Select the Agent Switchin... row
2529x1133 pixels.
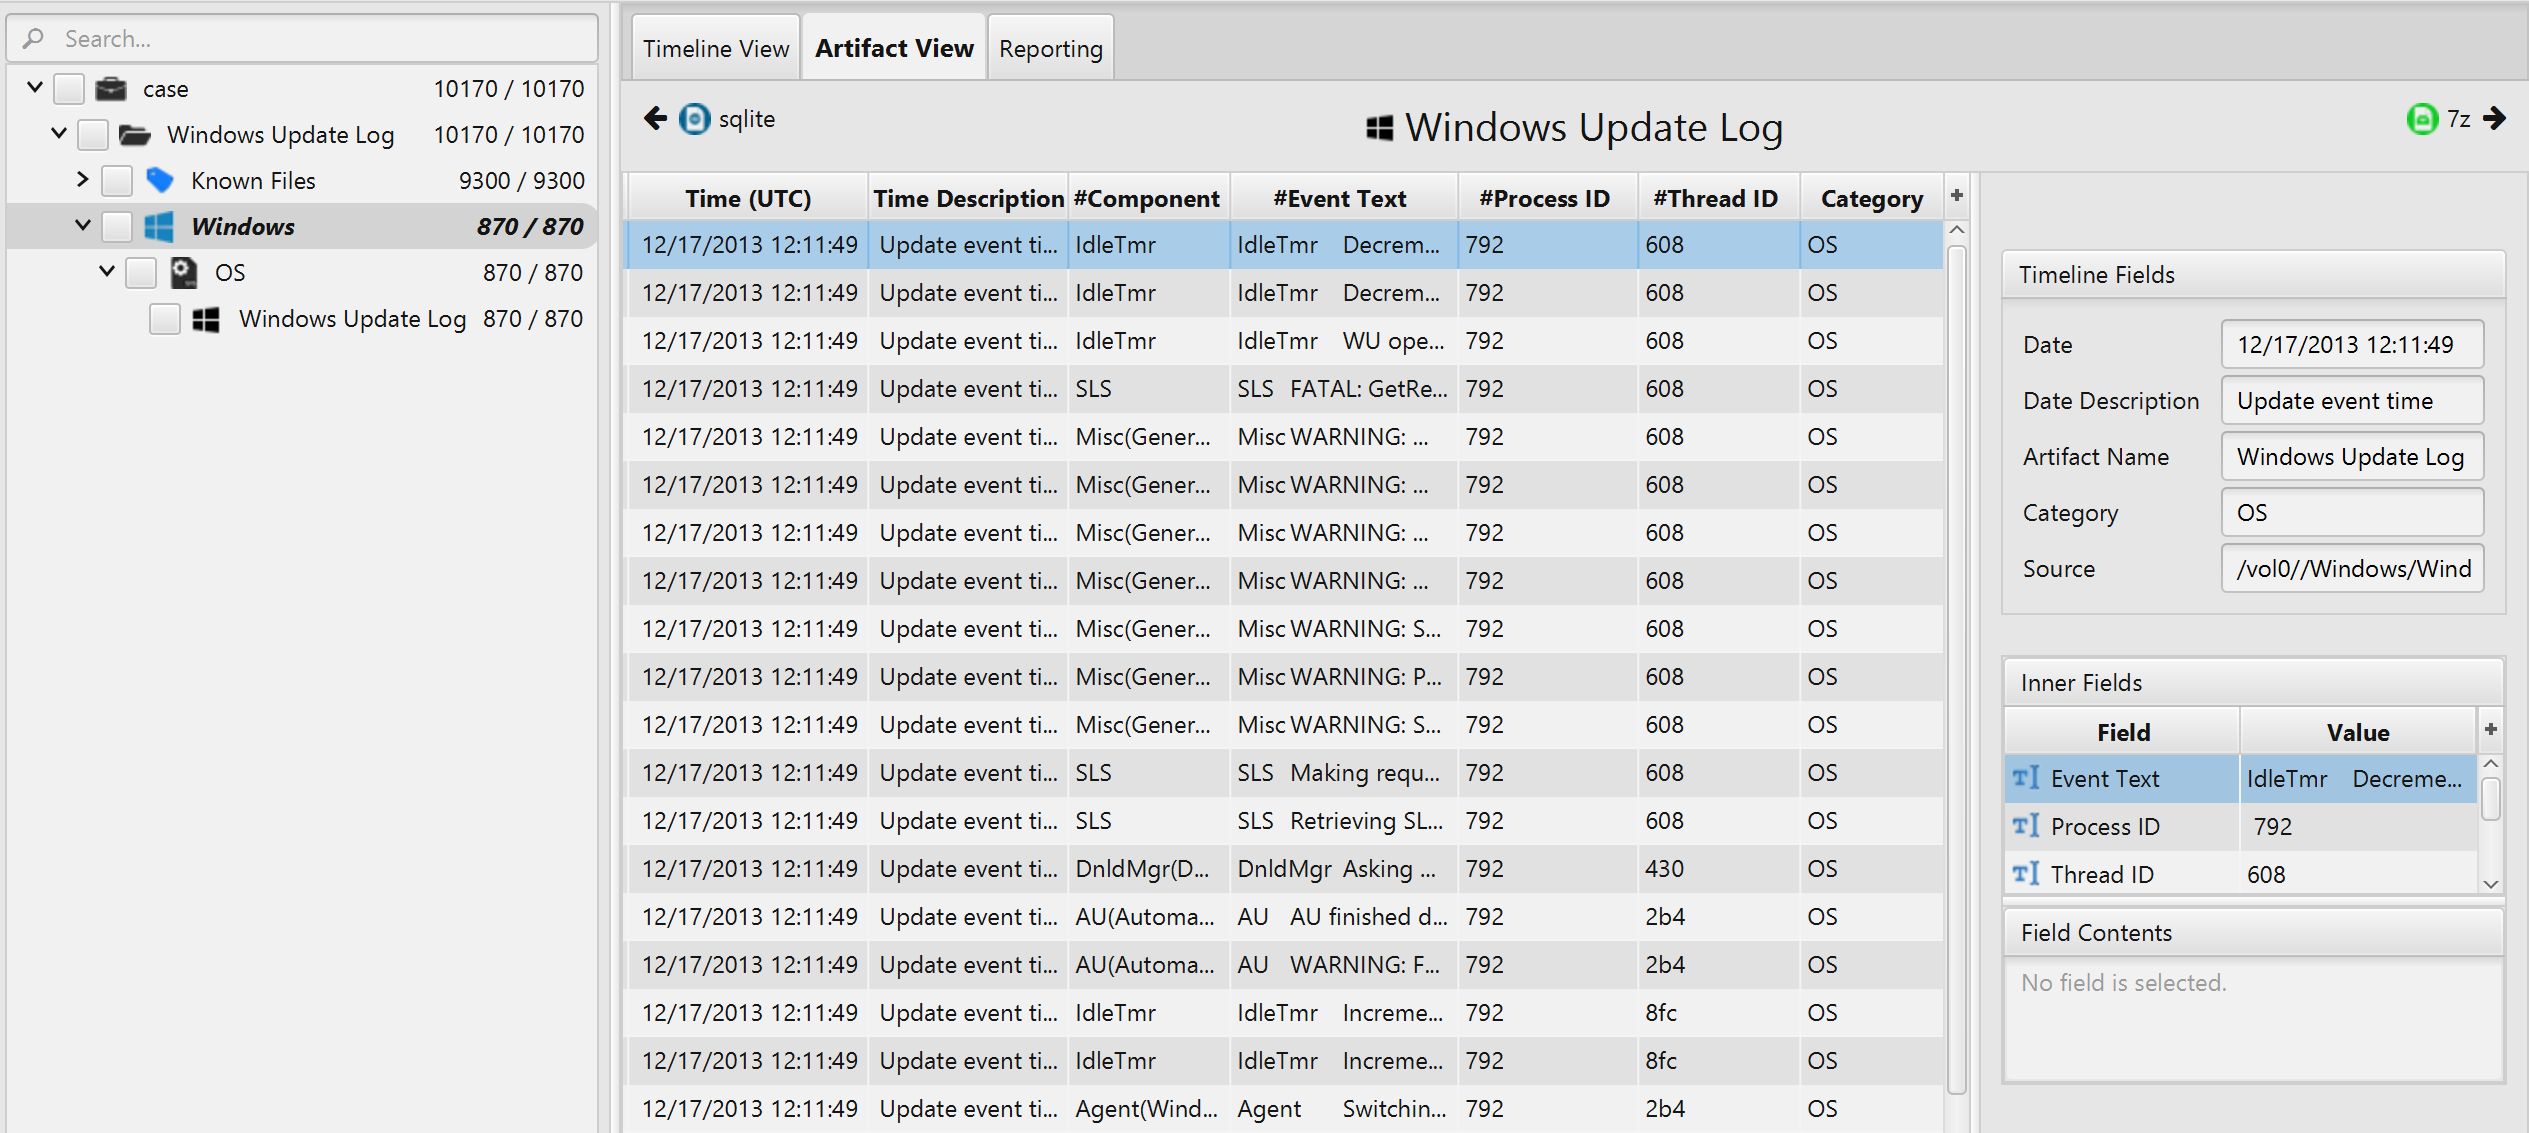[x=1285, y=1109]
